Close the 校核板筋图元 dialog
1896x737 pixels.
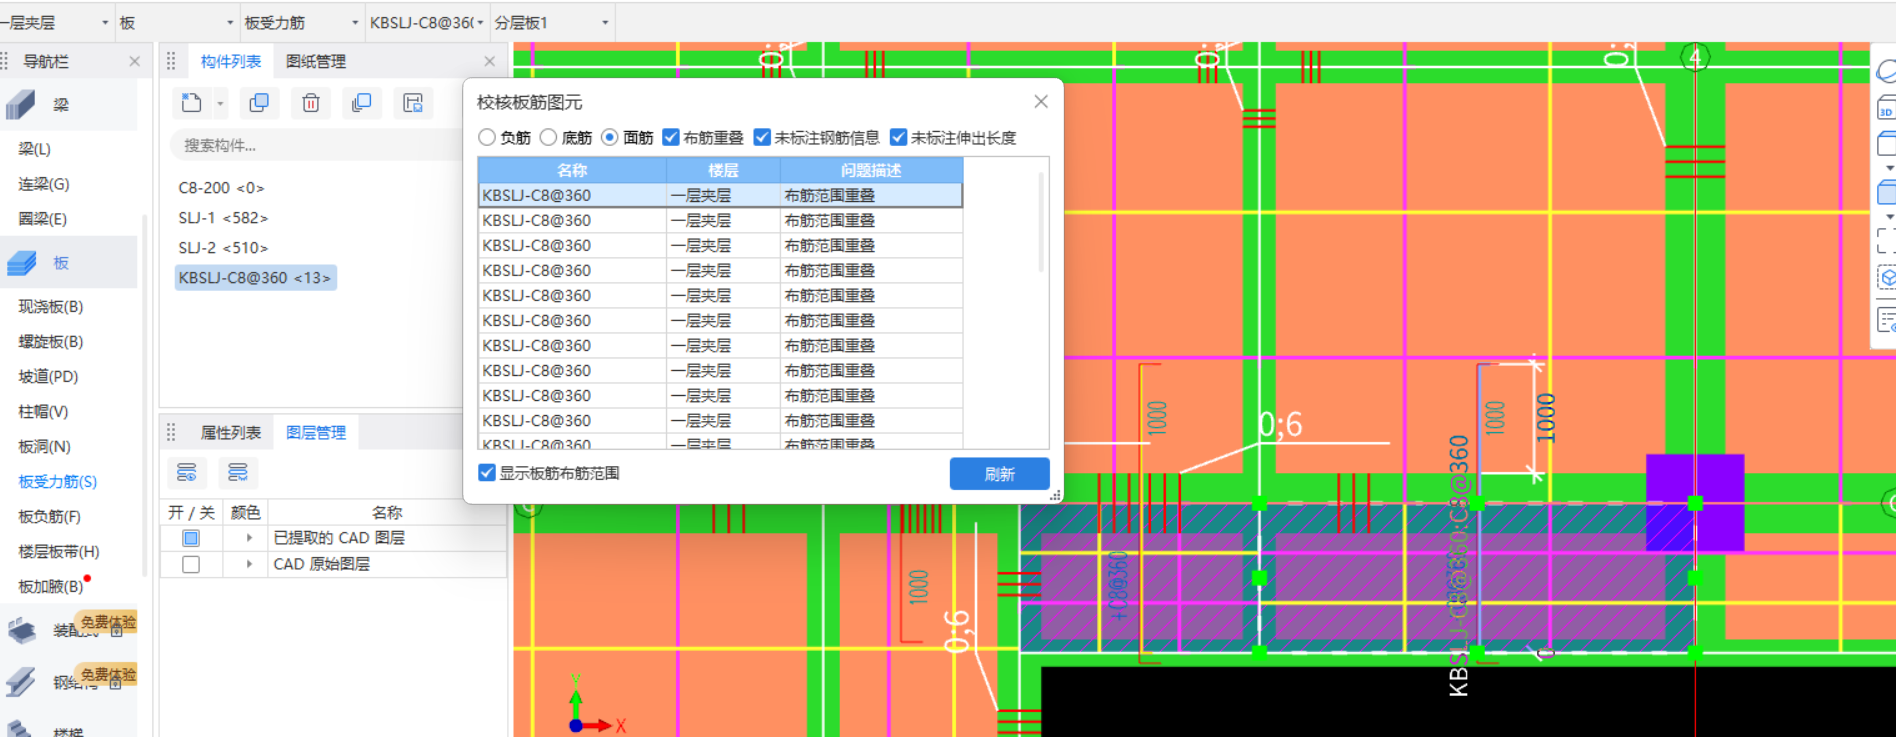[1041, 102]
